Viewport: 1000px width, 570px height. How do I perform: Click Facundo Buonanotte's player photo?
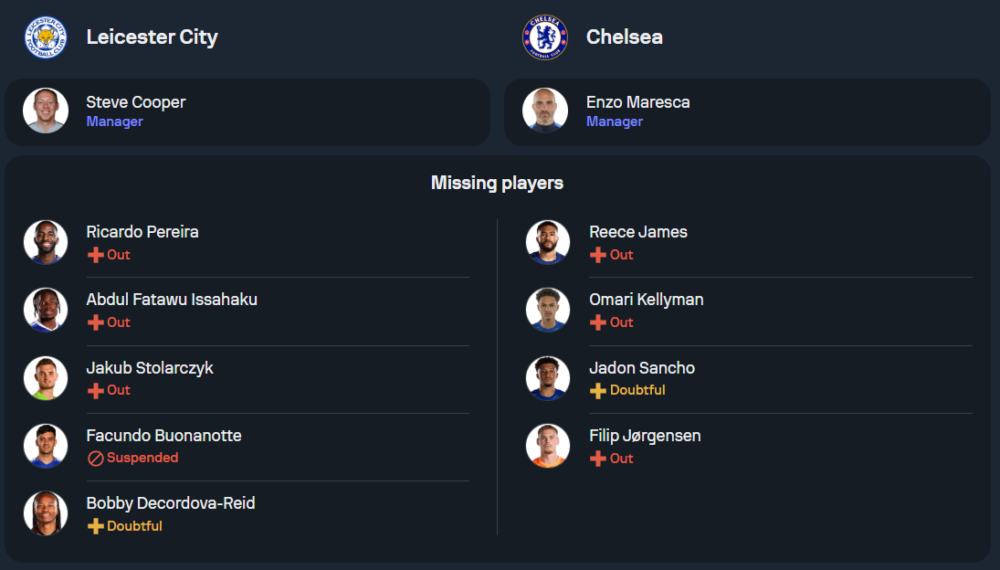point(46,446)
